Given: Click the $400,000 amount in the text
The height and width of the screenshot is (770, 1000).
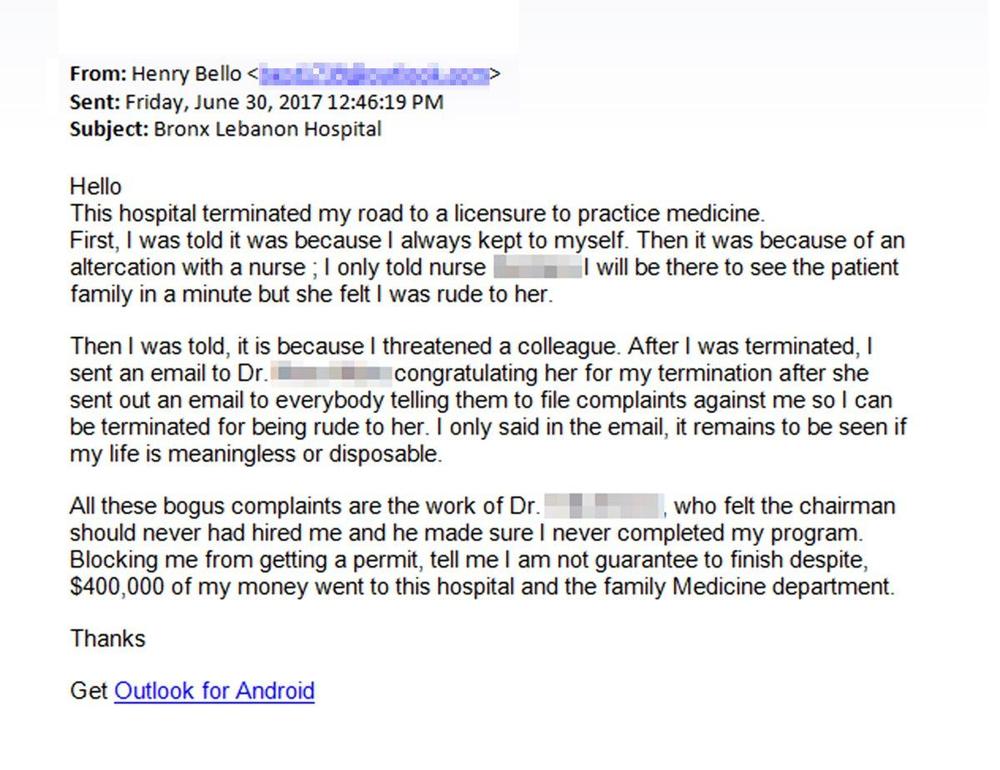Looking at the screenshot, I should 117,586.
